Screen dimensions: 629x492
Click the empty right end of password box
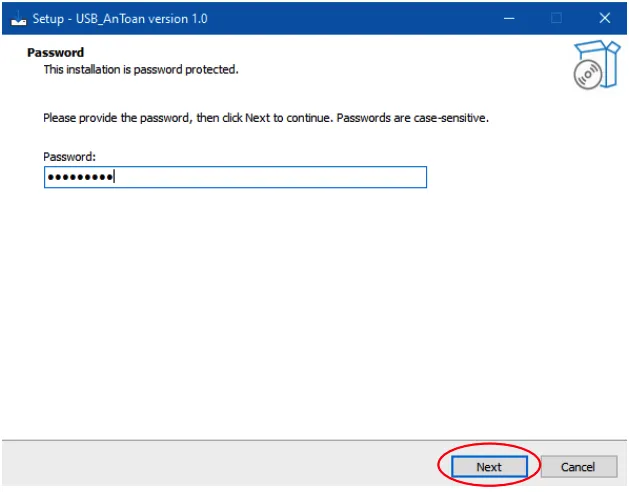380,177
